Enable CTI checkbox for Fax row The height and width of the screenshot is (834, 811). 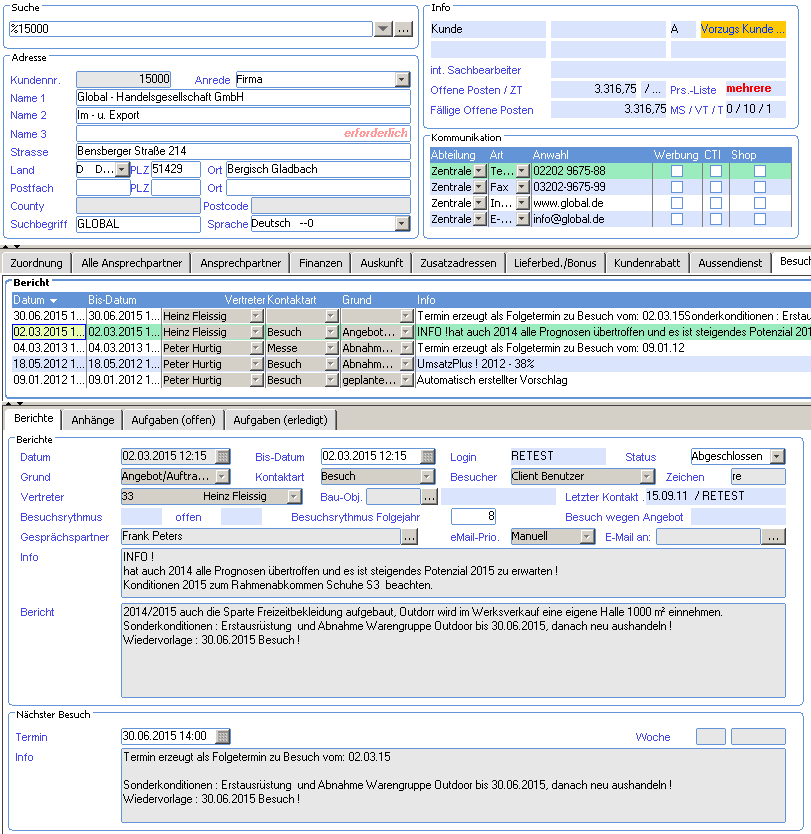(x=716, y=187)
